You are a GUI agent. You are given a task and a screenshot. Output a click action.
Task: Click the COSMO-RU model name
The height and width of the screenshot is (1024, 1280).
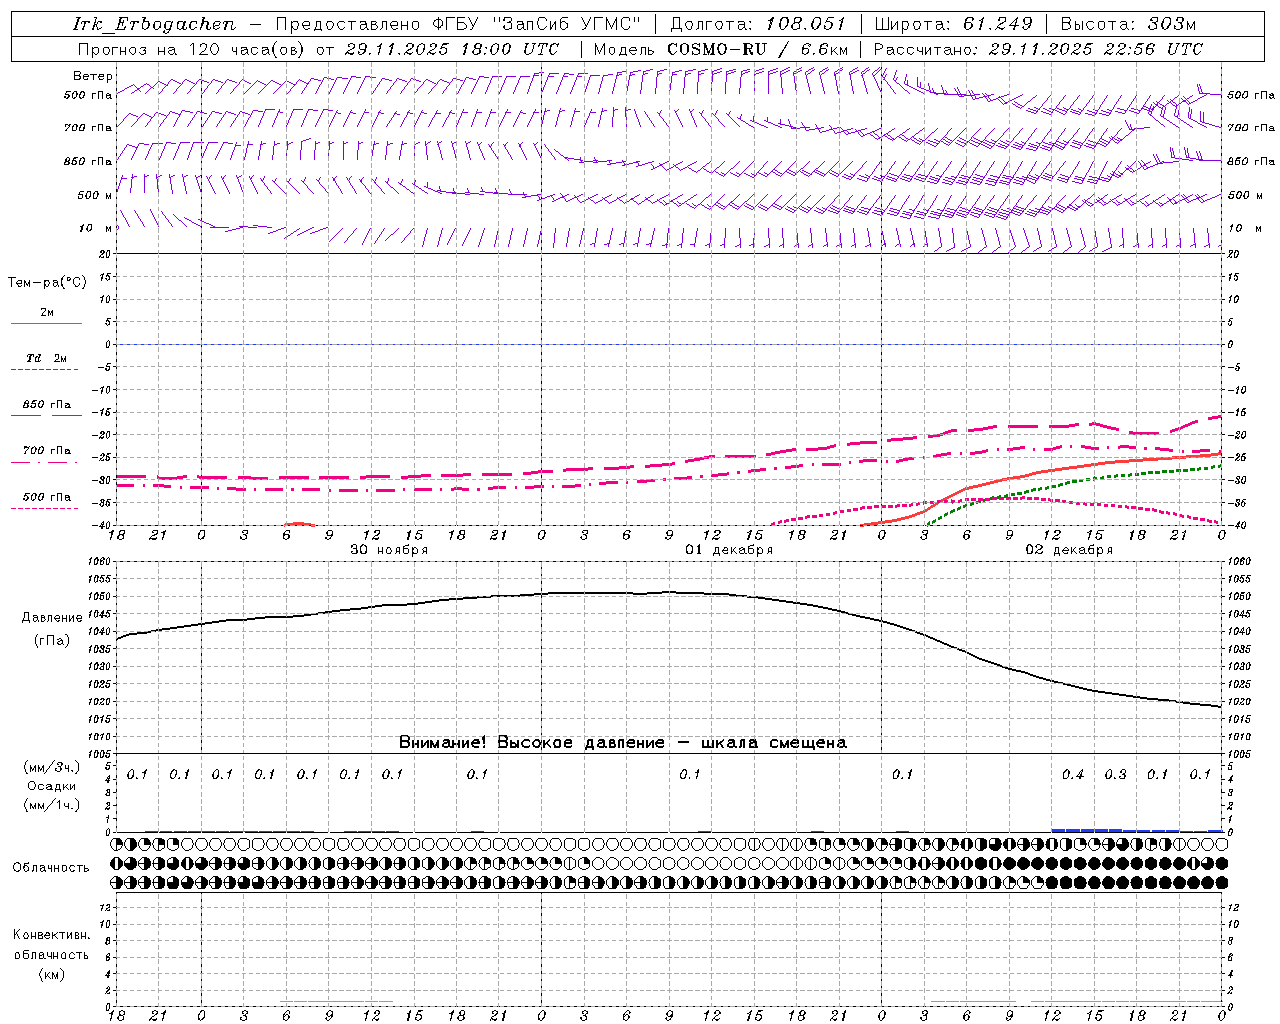pos(717,49)
